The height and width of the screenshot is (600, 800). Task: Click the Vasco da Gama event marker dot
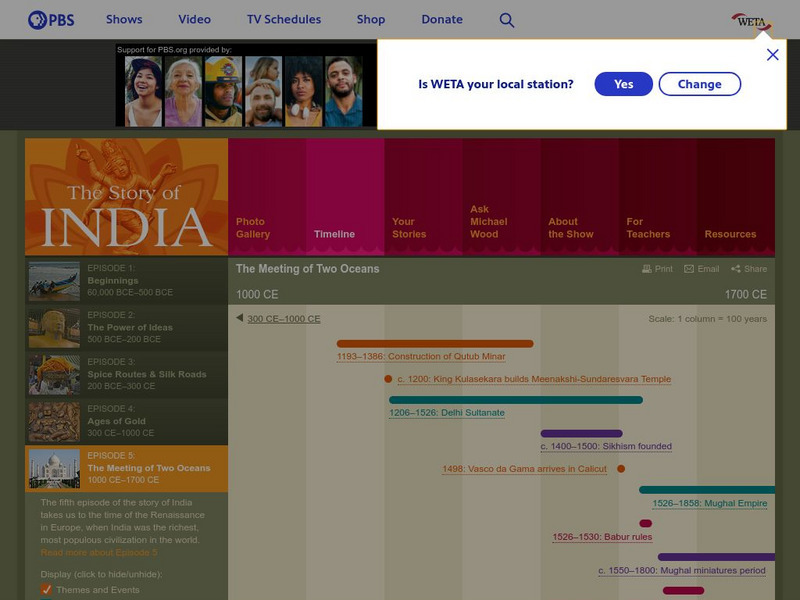coord(623,466)
